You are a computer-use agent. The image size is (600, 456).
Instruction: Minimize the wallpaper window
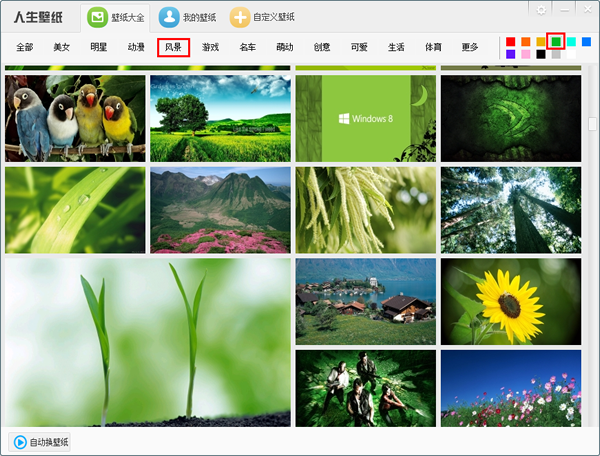(x=565, y=9)
